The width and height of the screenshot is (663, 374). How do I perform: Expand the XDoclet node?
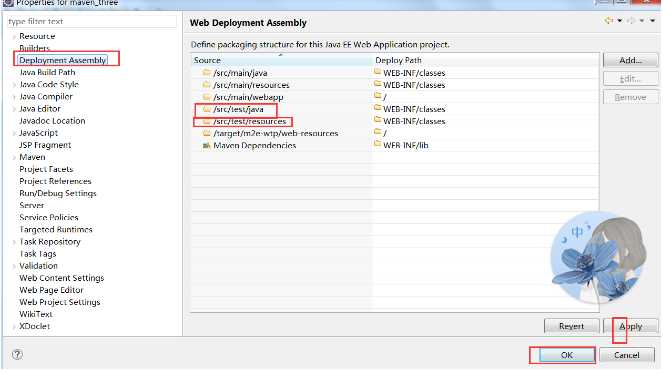point(14,326)
